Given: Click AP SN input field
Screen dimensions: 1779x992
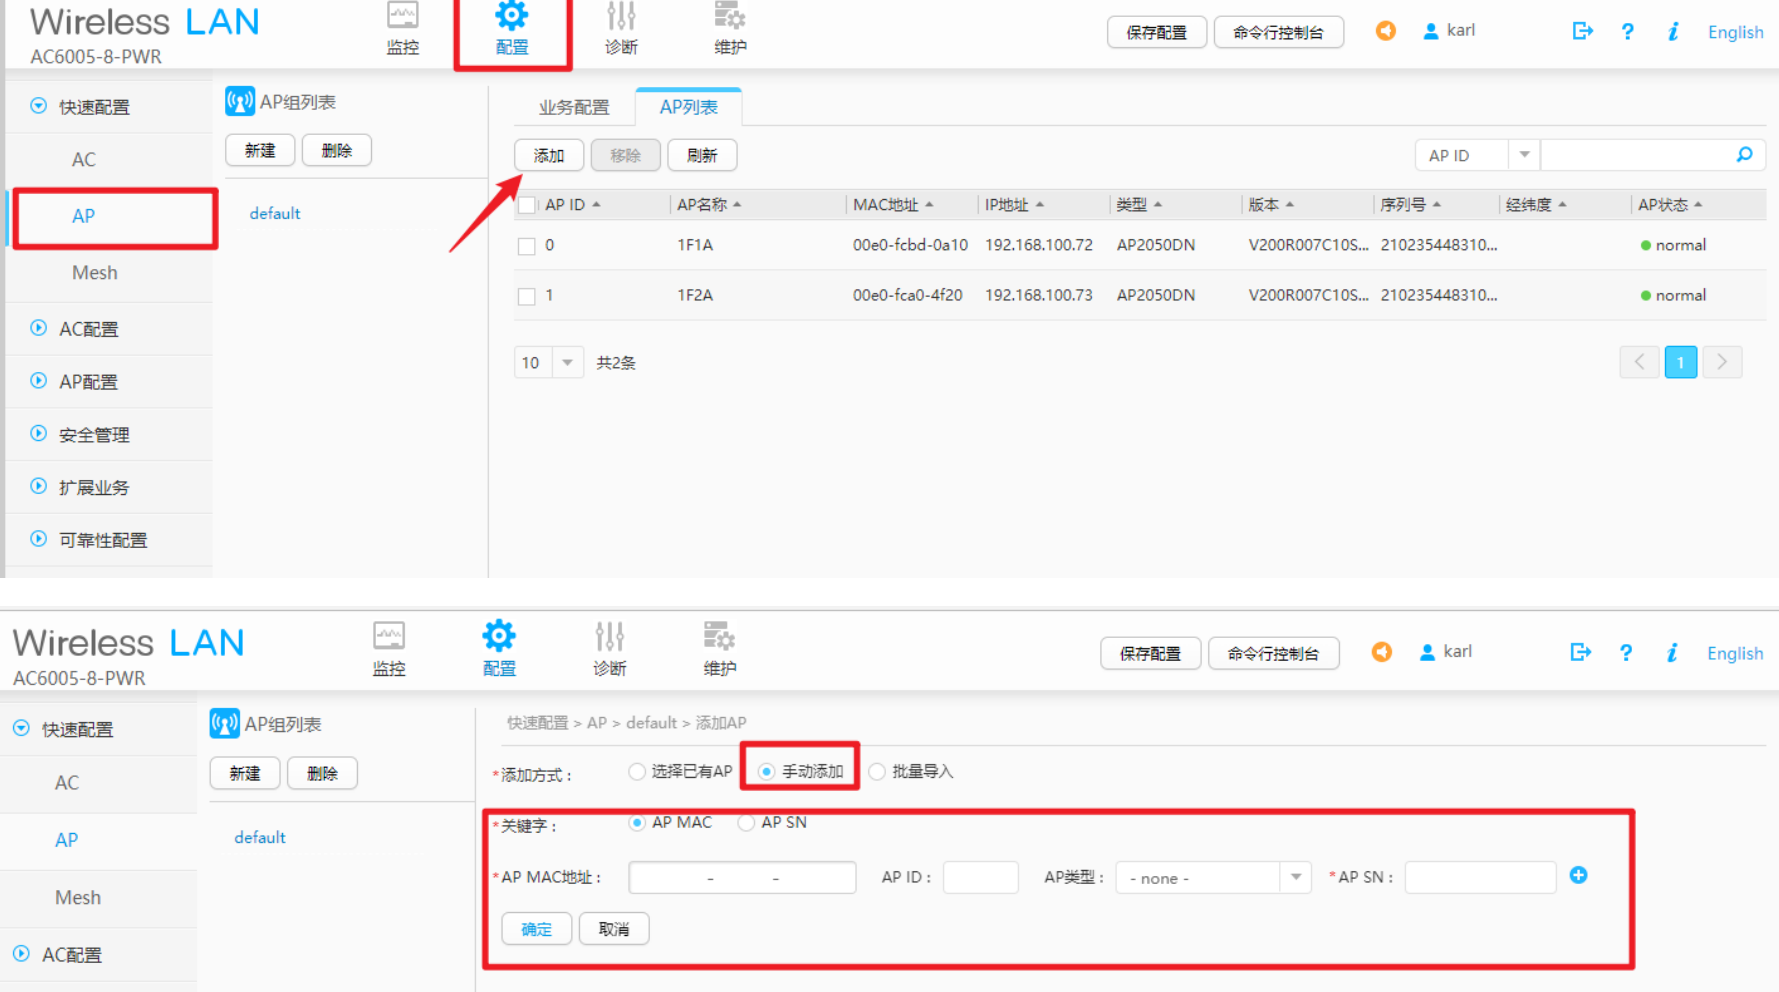Looking at the screenshot, I should point(1480,877).
